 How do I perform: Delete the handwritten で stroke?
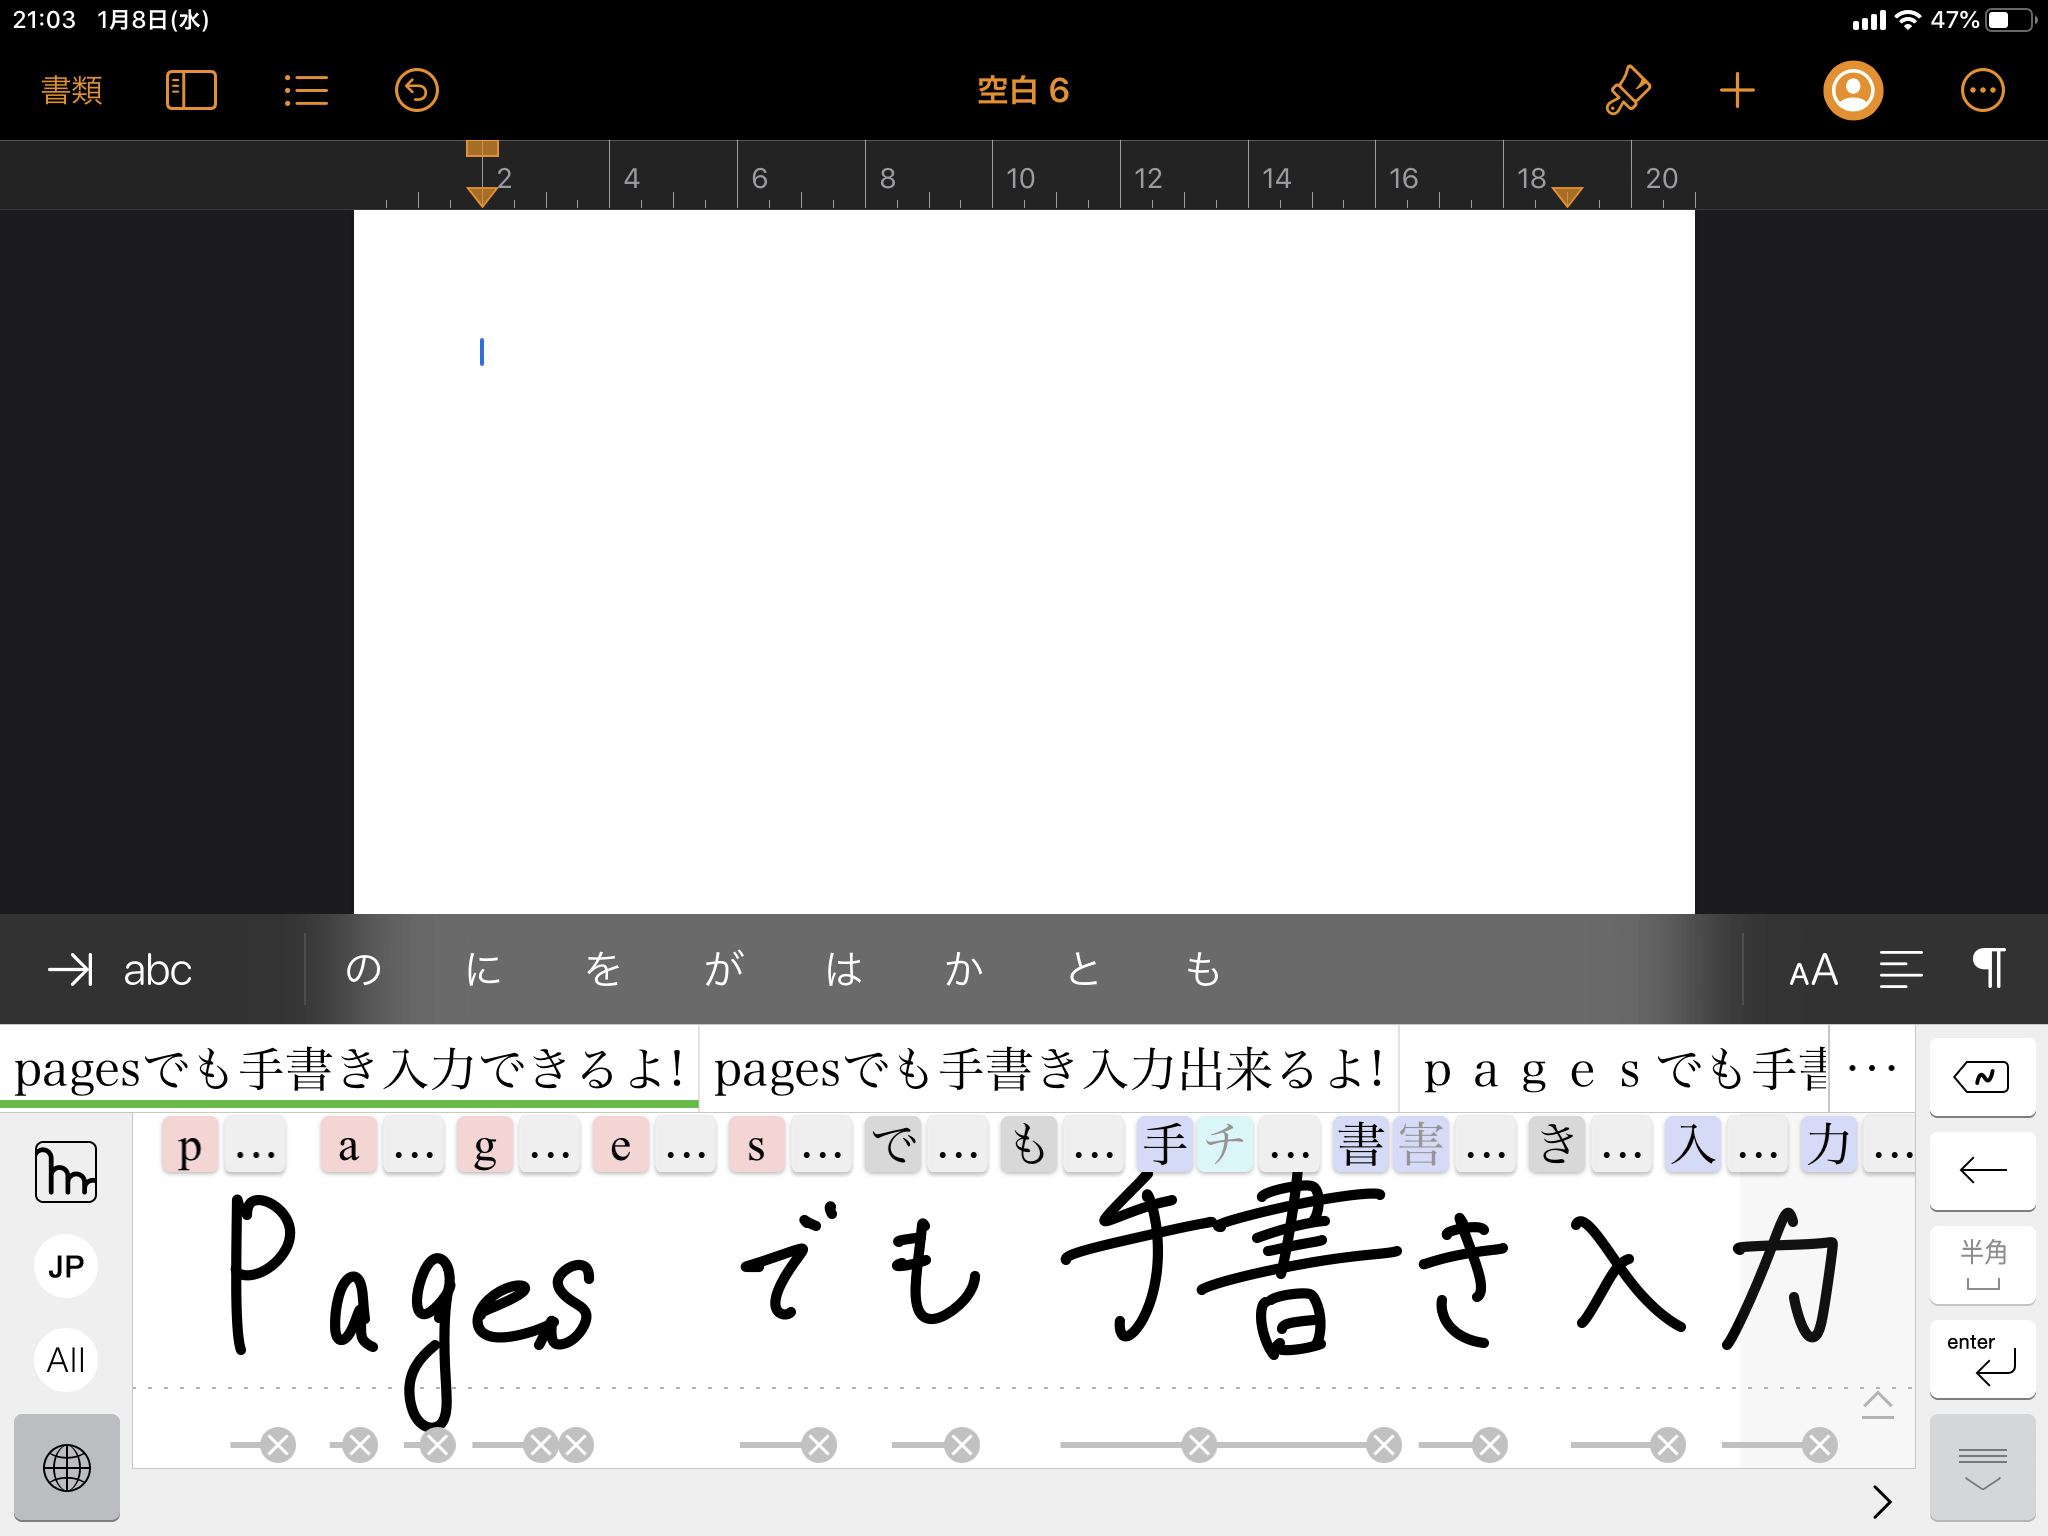819,1445
